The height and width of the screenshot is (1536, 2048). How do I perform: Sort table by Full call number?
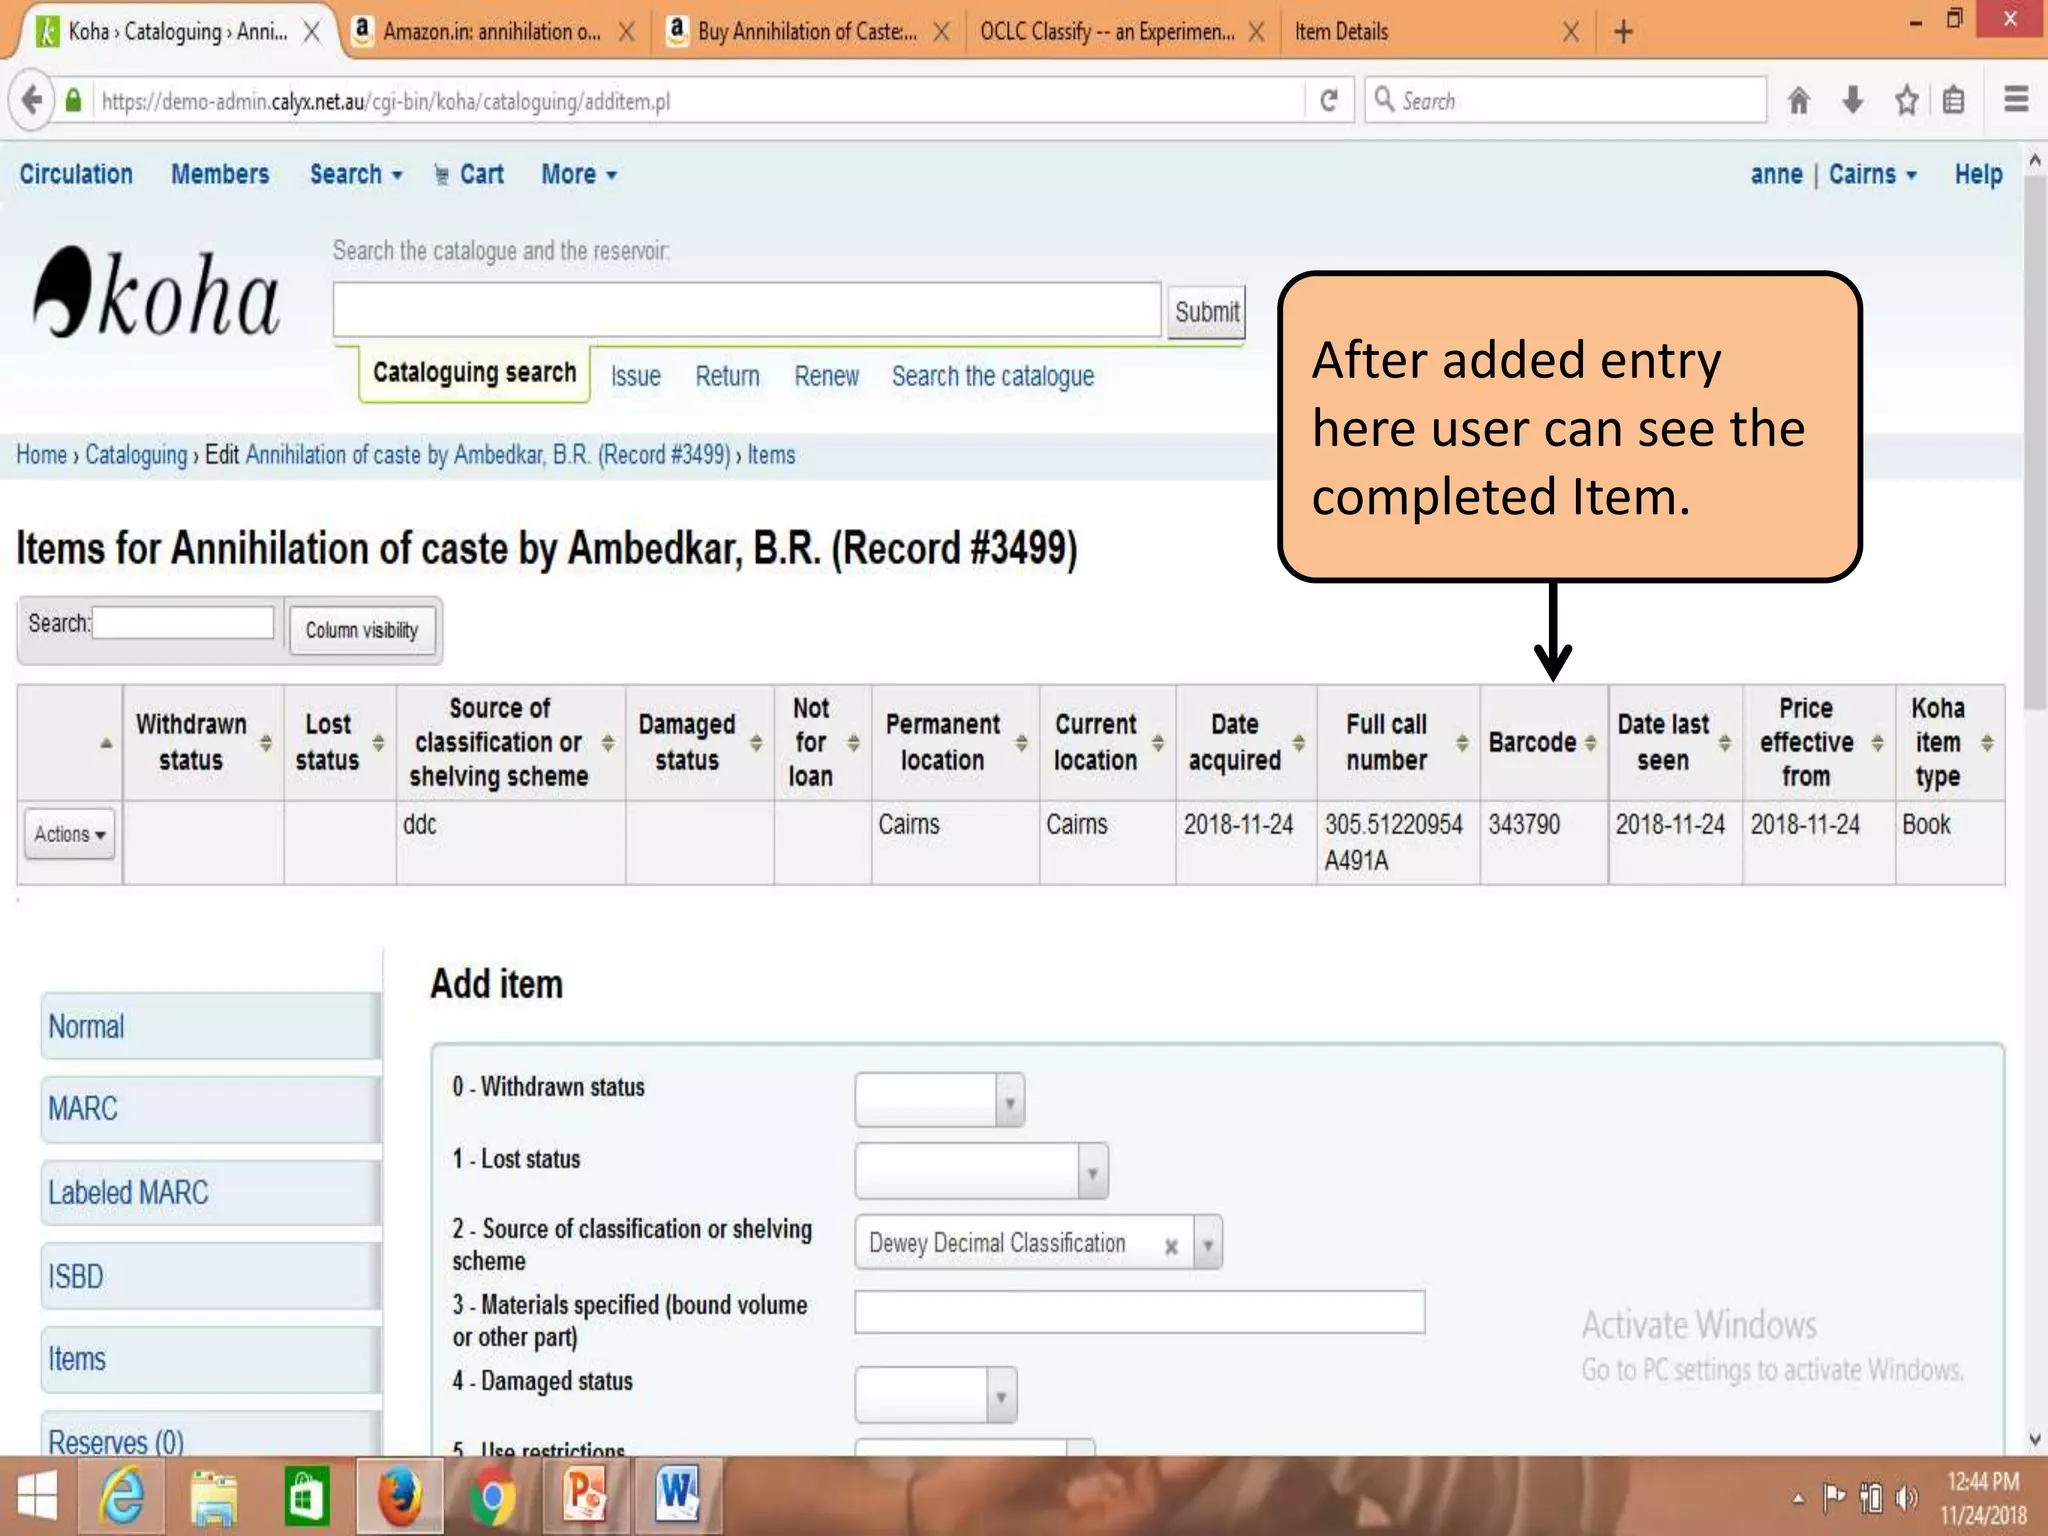(x=1398, y=742)
